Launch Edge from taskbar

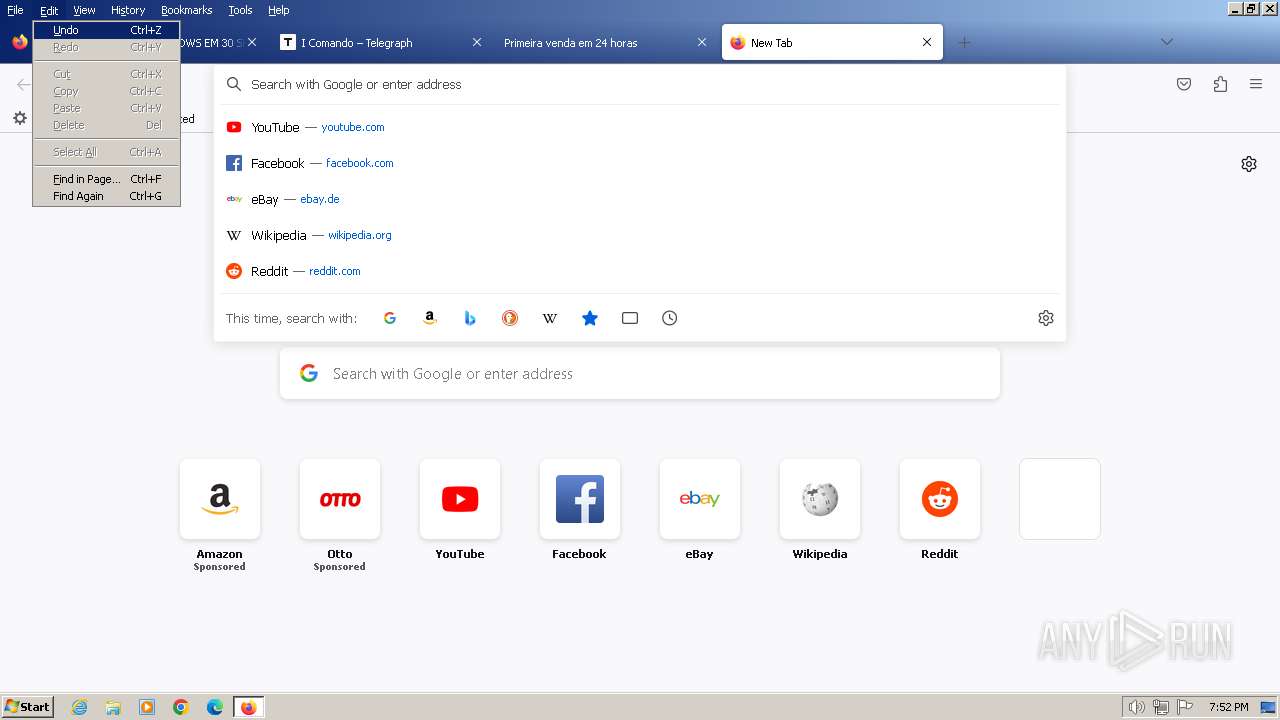[215, 707]
